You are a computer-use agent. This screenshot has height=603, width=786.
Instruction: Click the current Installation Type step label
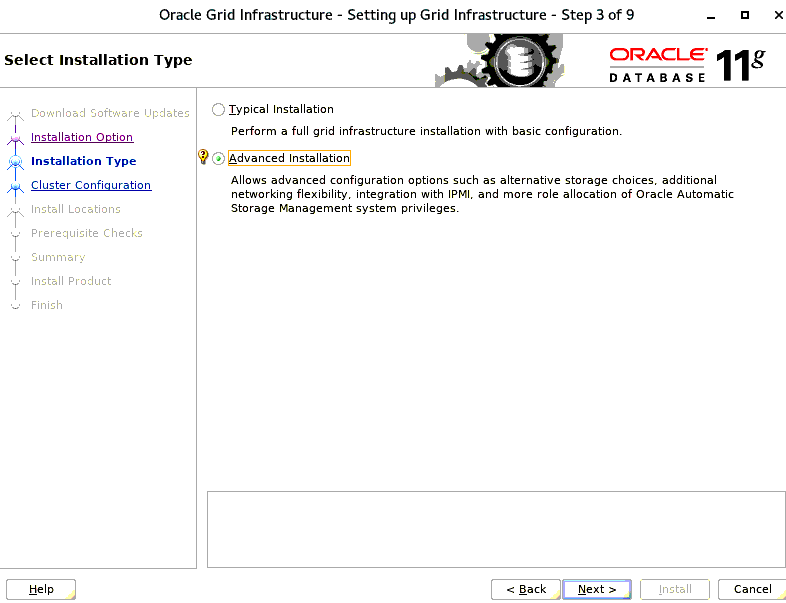pyautogui.click(x=84, y=162)
